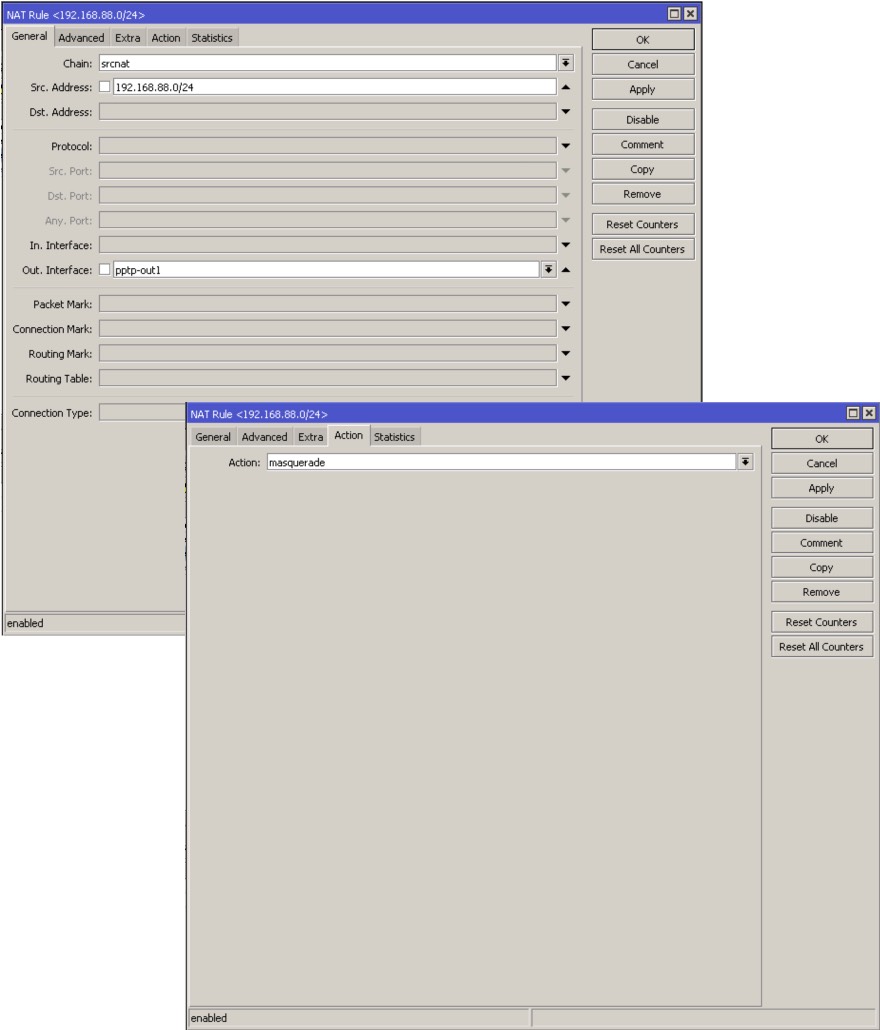The height and width of the screenshot is (1030, 880).
Task: Expand the Dst. Address field
Action: 567,112
